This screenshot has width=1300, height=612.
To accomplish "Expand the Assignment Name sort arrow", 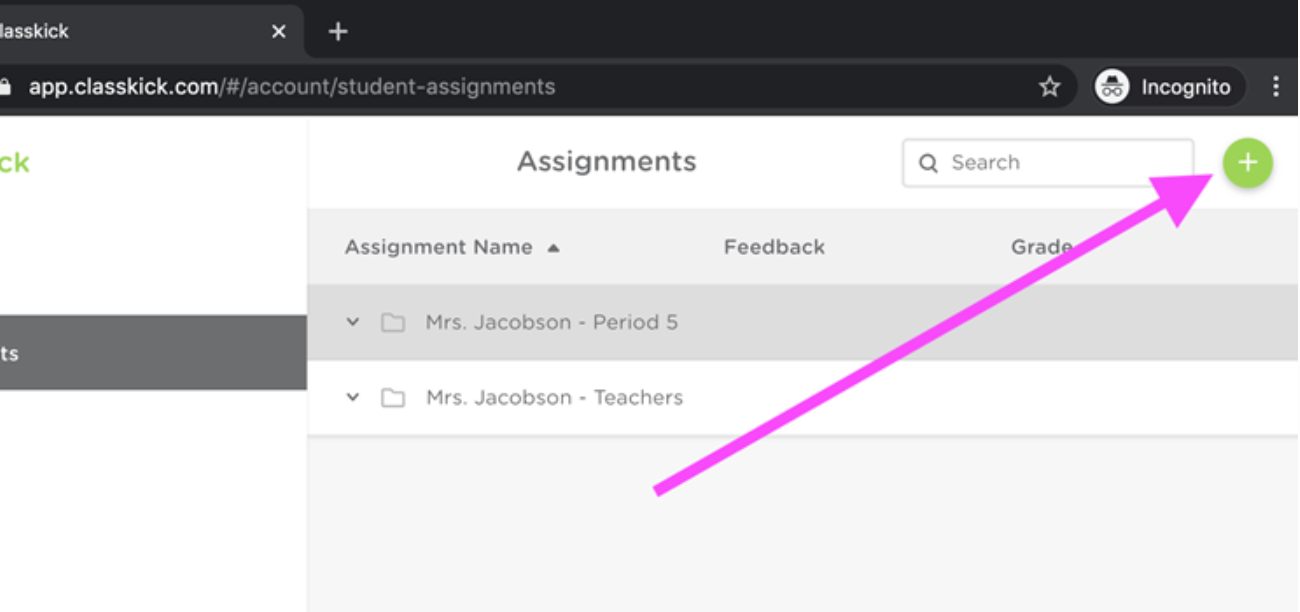I will click(x=555, y=246).
